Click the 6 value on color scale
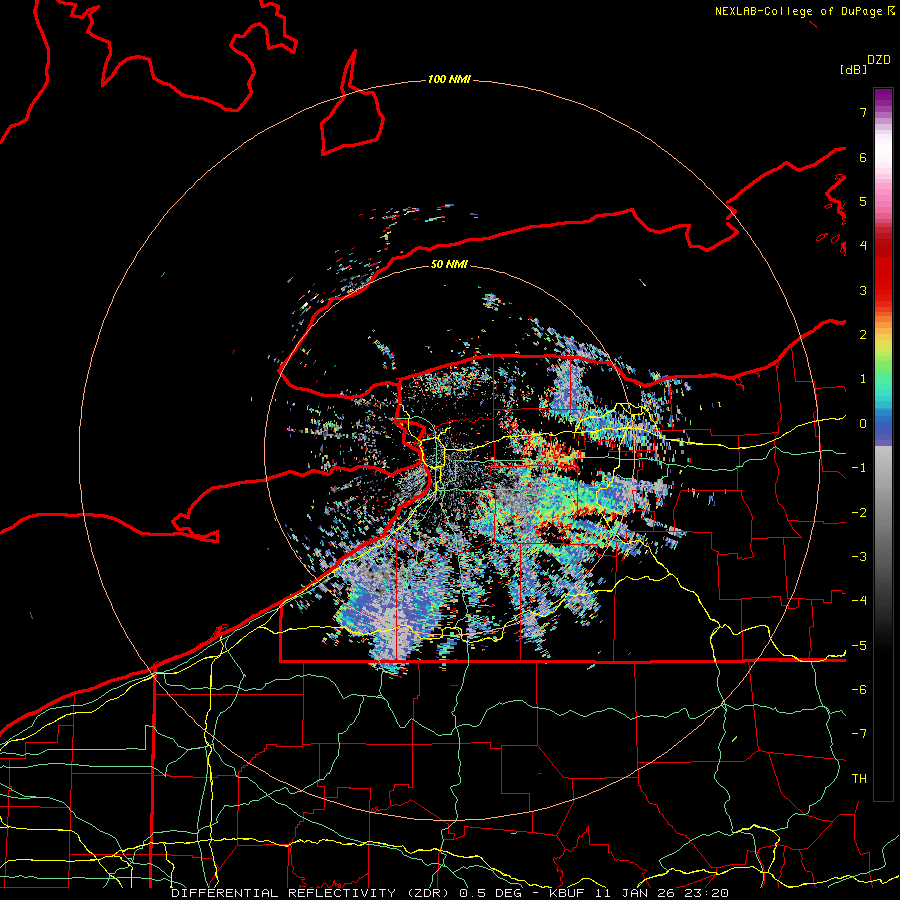 [863, 157]
